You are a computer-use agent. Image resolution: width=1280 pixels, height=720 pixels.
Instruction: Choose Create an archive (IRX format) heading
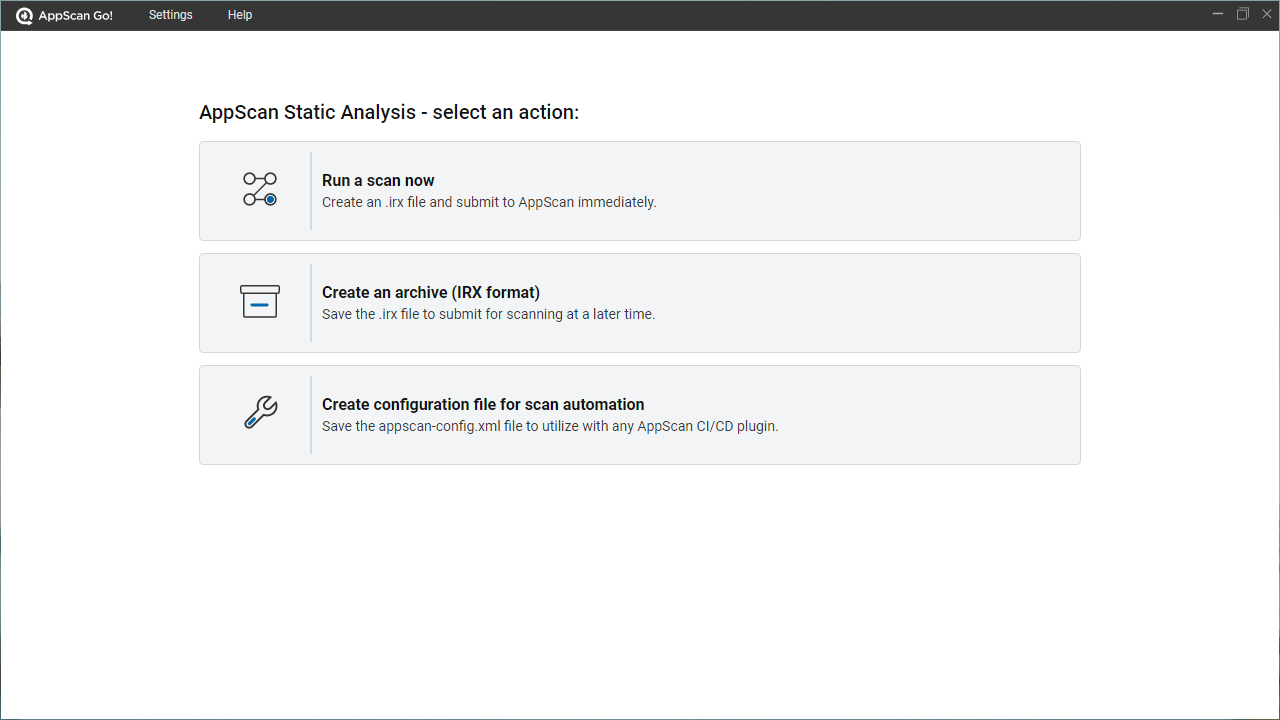click(431, 293)
